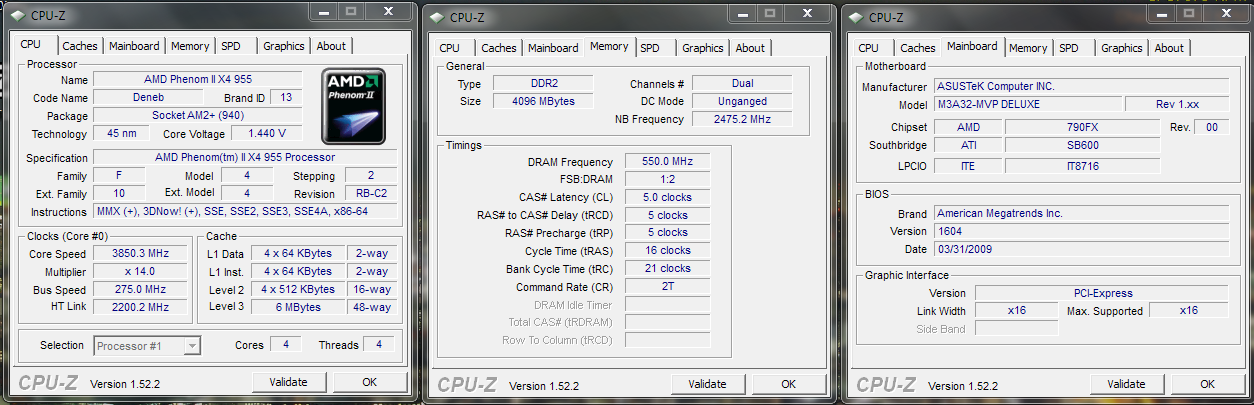Image resolution: width=1254 pixels, height=405 pixels.
Task: Click the processor name AMD Phenom II X4 955
Action: 198,80
